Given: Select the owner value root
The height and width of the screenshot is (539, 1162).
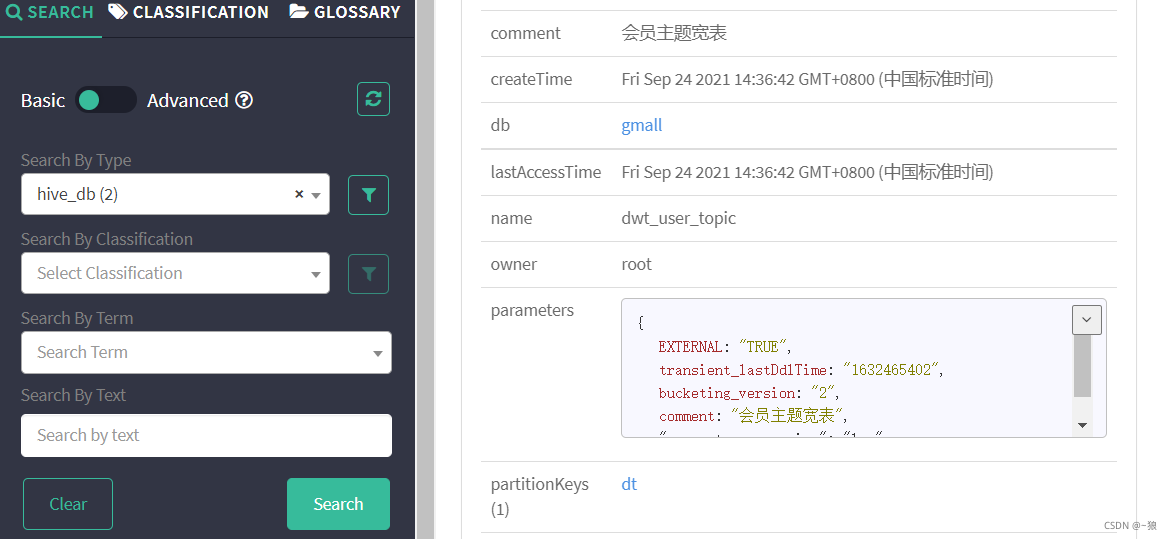Looking at the screenshot, I should tap(637, 264).
